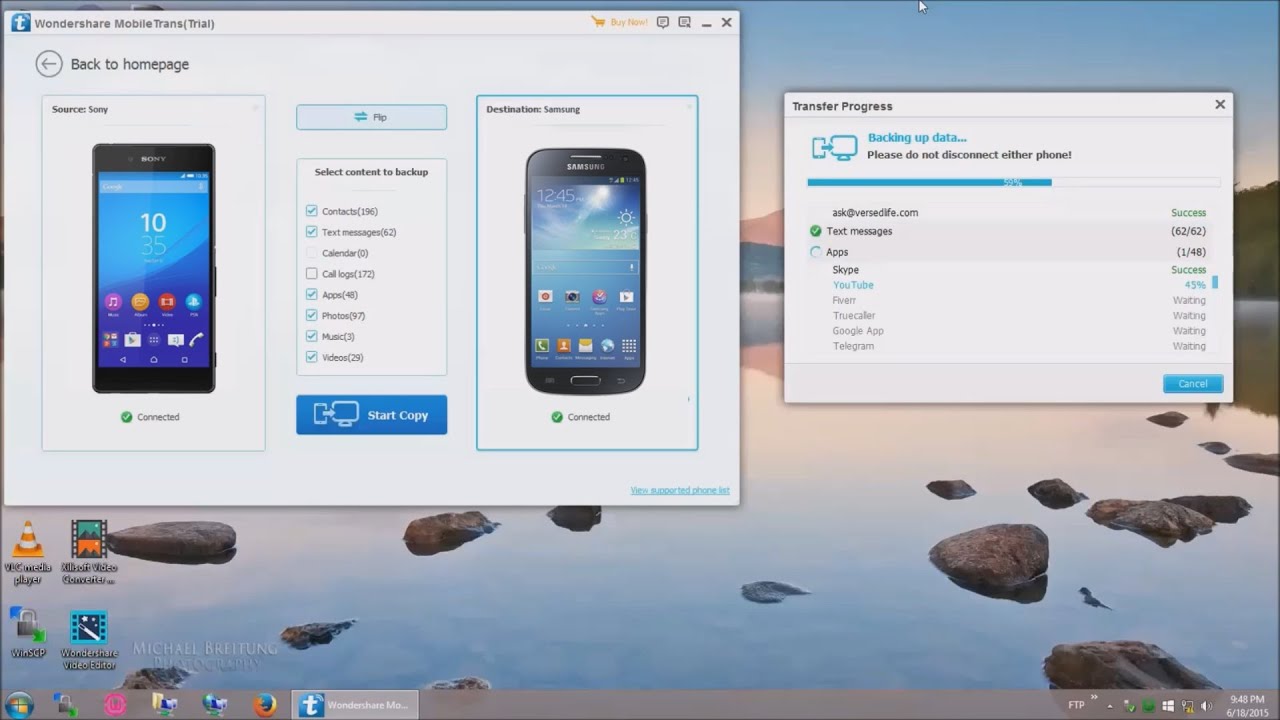
Task: Select the Text messages (62/62) row
Action: 1009,231
